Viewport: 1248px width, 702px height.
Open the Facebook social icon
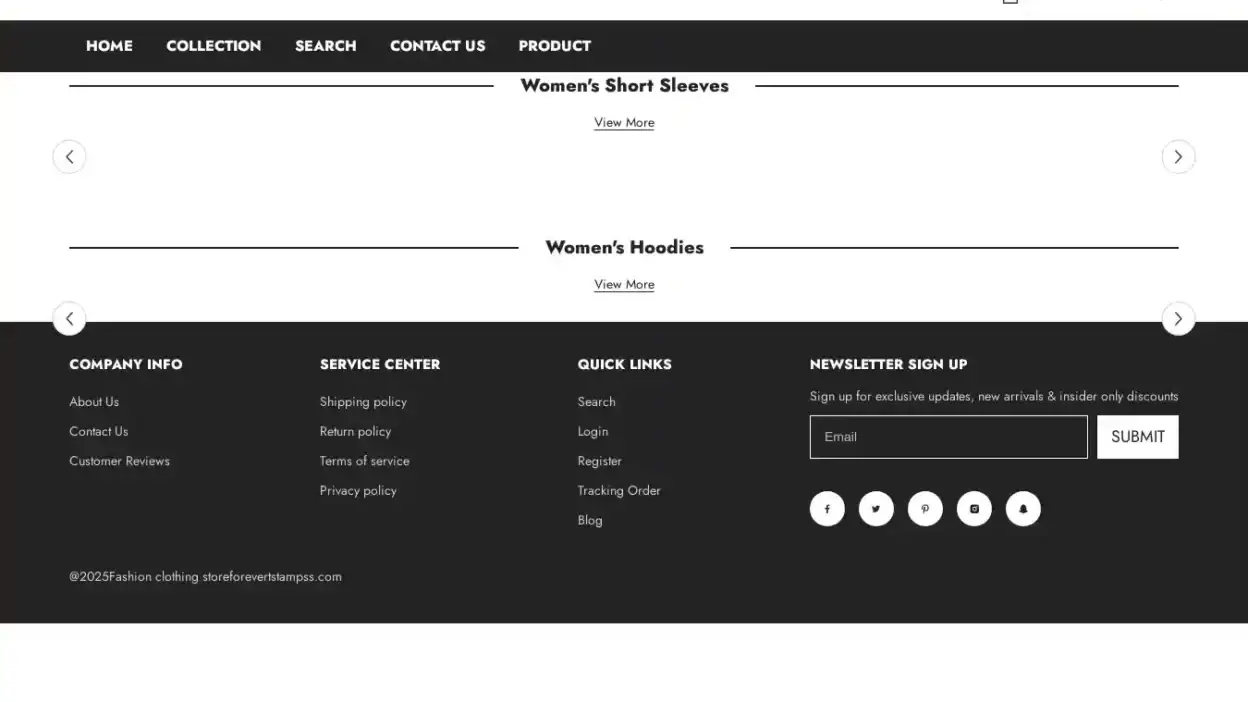[x=827, y=508]
